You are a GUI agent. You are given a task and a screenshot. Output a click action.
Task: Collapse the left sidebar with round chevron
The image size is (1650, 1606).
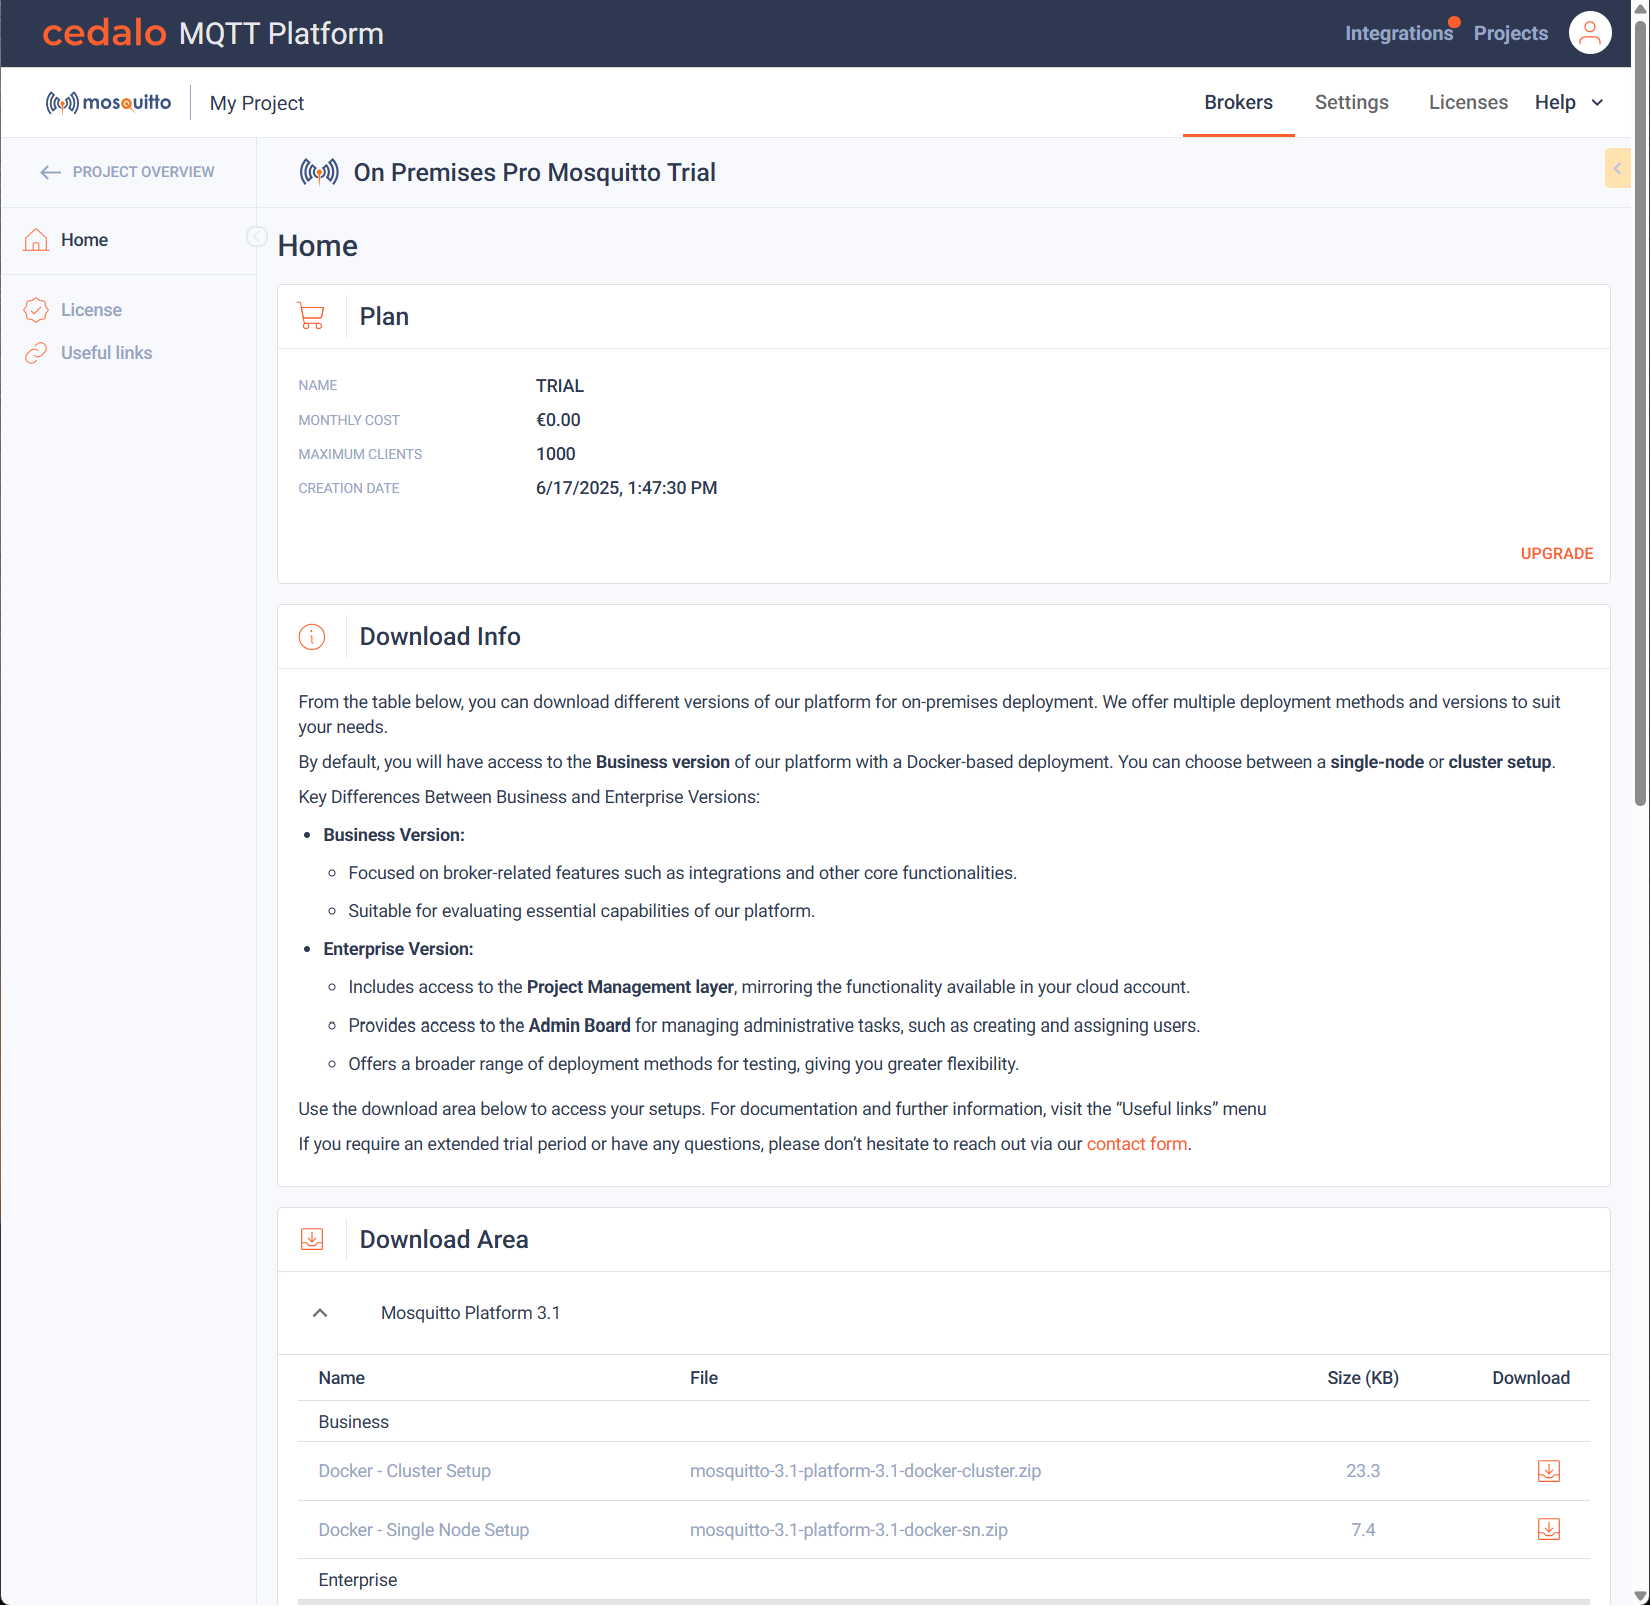click(256, 237)
